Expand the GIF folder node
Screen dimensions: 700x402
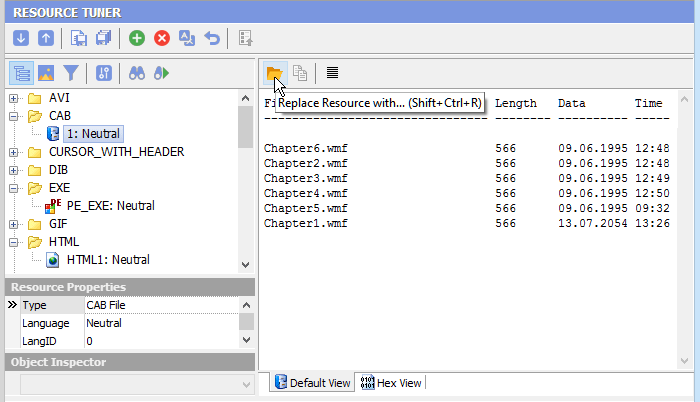tap(13, 224)
